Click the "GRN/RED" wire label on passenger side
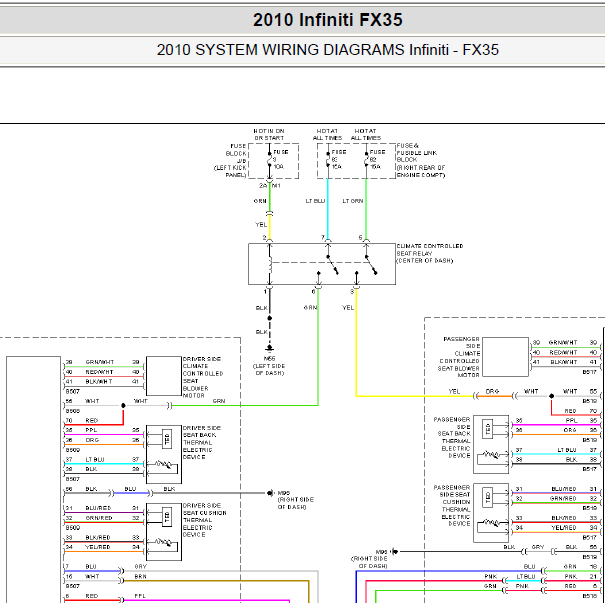Viewport: 605px width, 603px height. click(x=563, y=498)
